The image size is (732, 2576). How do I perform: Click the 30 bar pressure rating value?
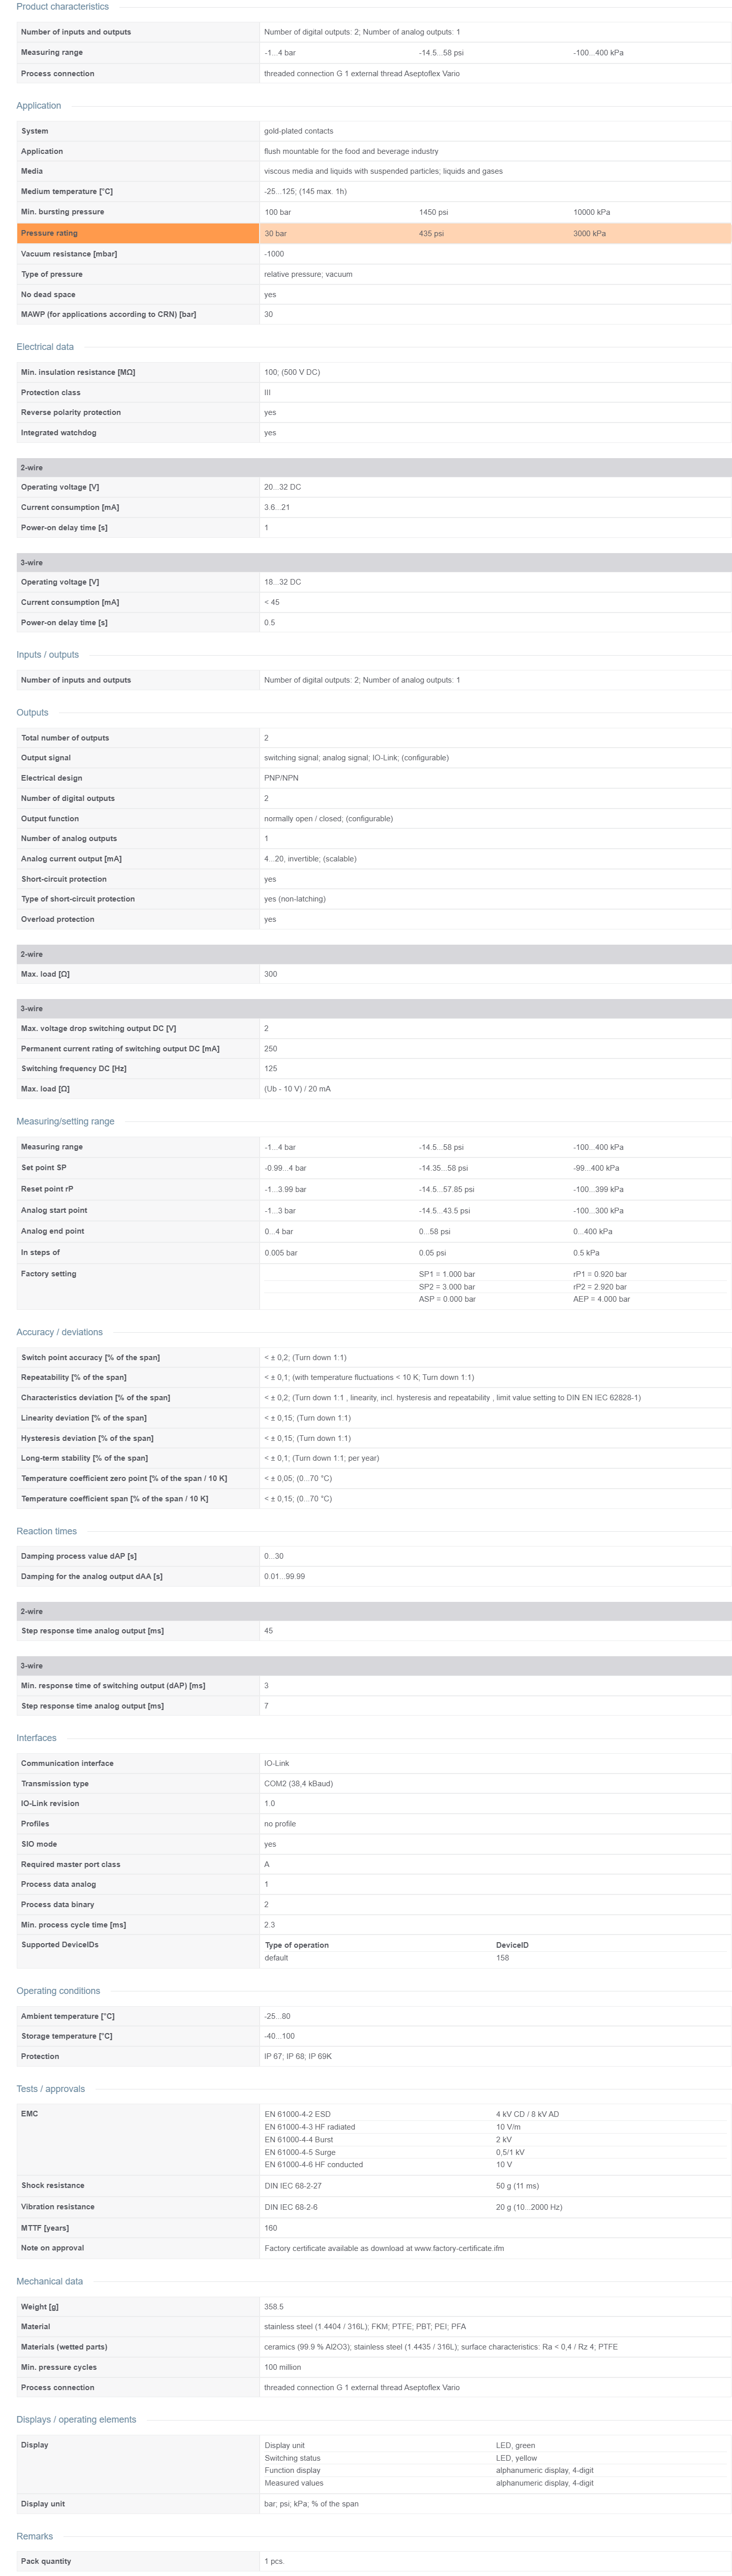point(275,233)
